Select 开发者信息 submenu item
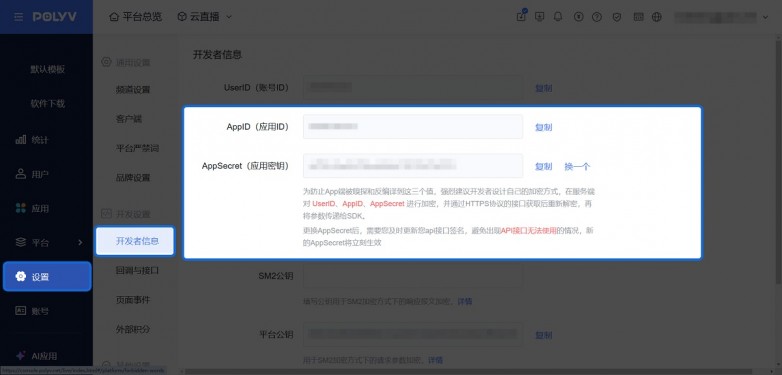The width and height of the screenshot is (782, 375). coord(135,241)
